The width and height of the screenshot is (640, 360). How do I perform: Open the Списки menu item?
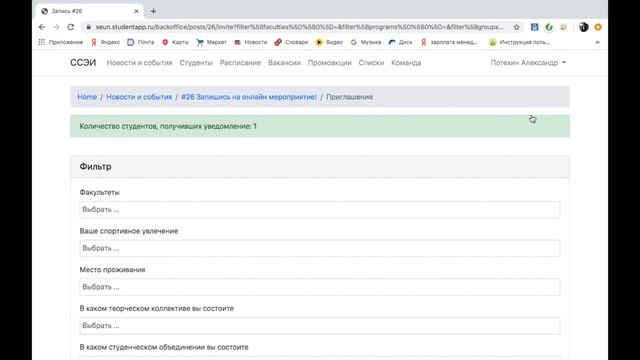(x=371, y=62)
